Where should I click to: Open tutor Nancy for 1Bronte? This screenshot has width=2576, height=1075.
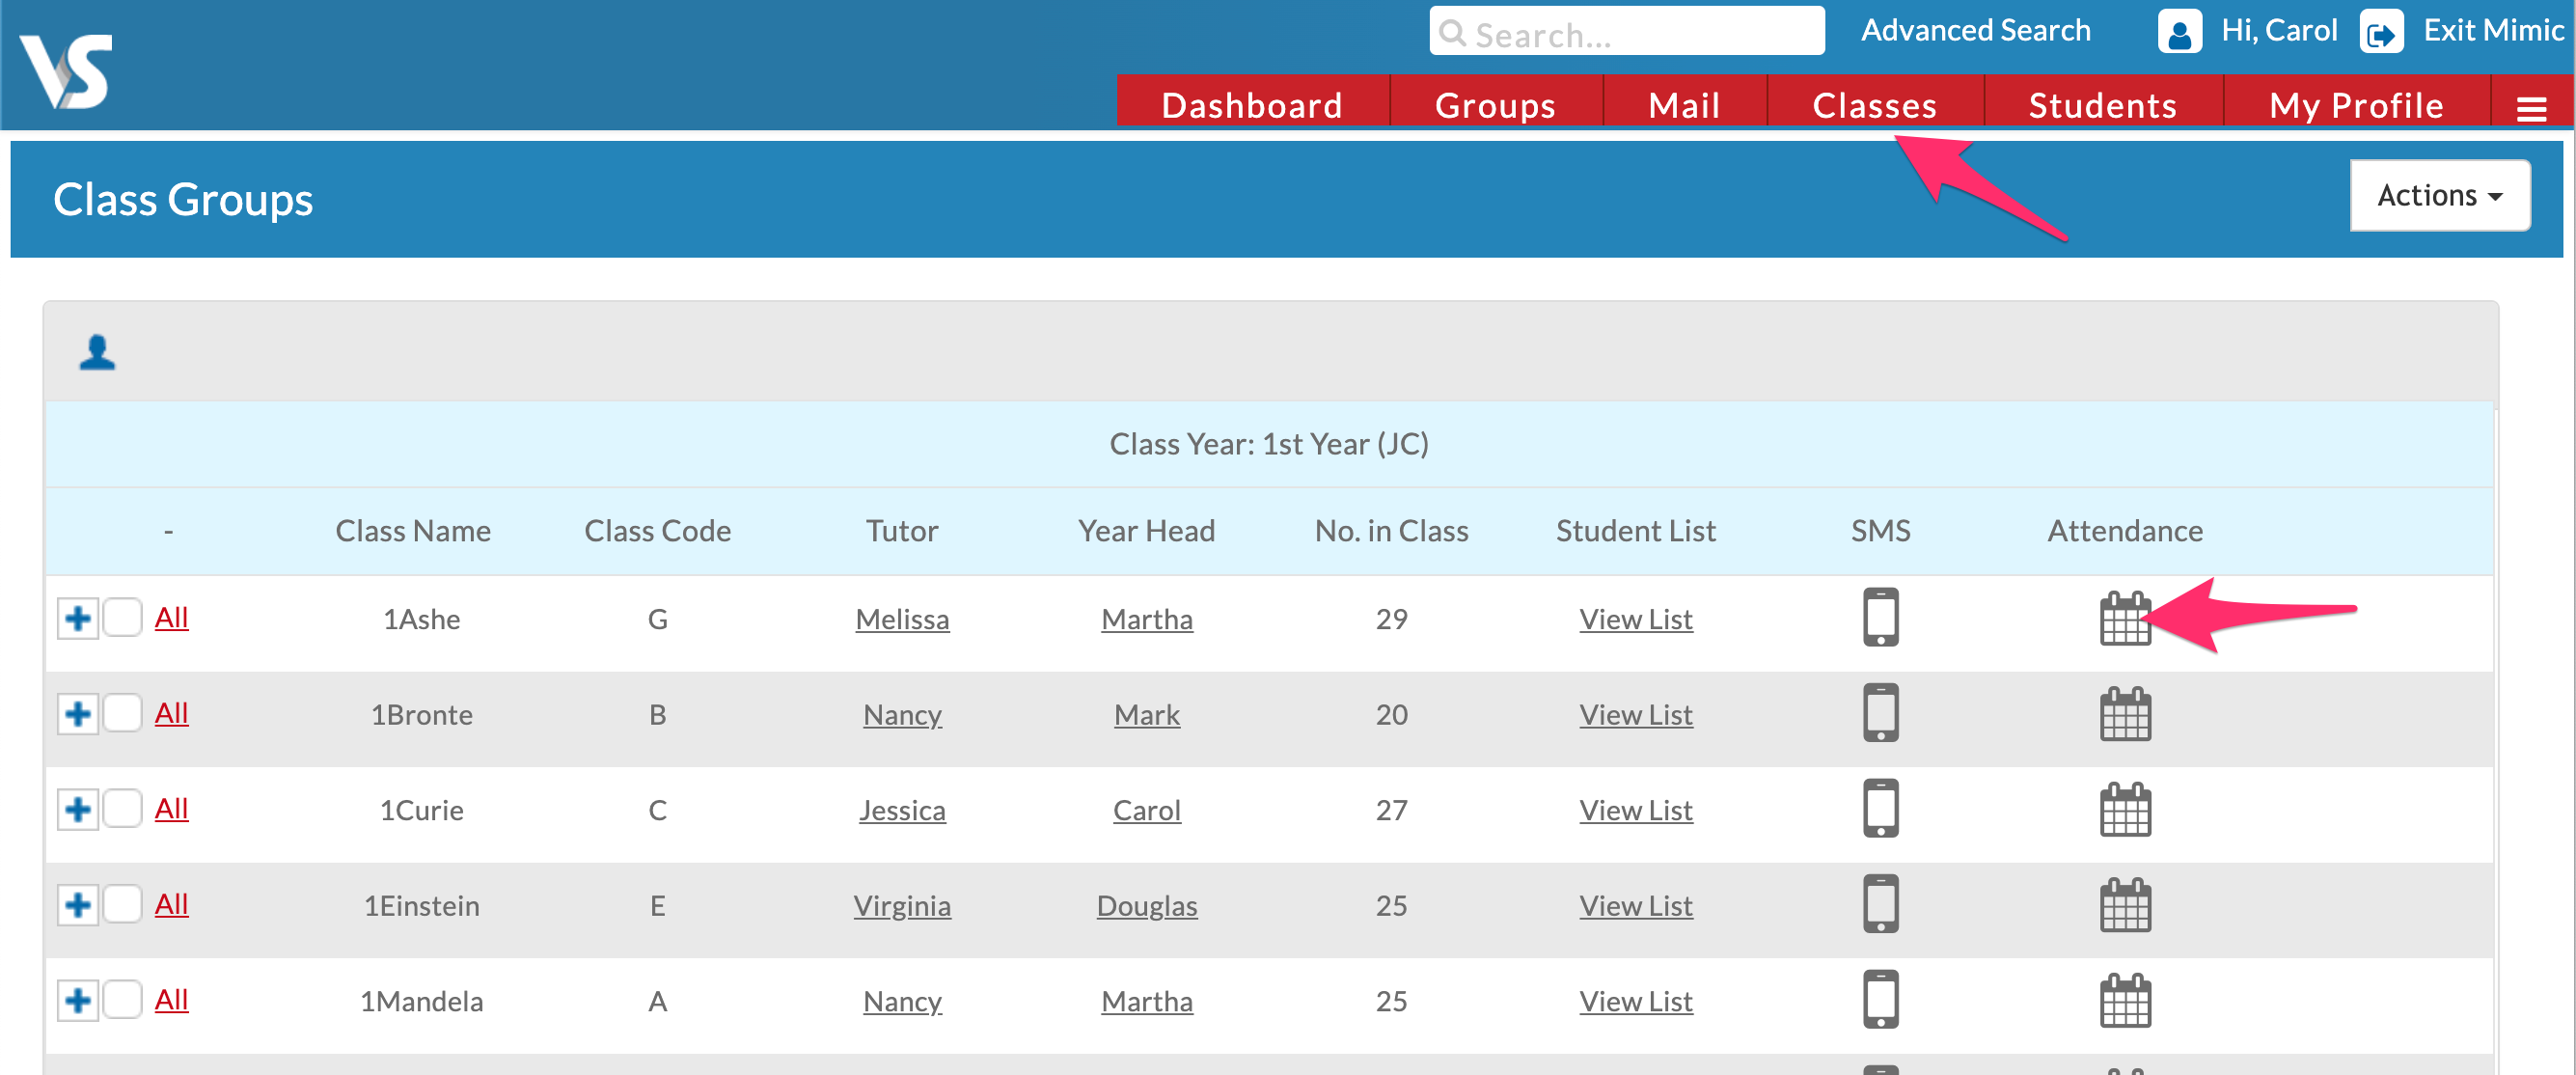pos(902,715)
